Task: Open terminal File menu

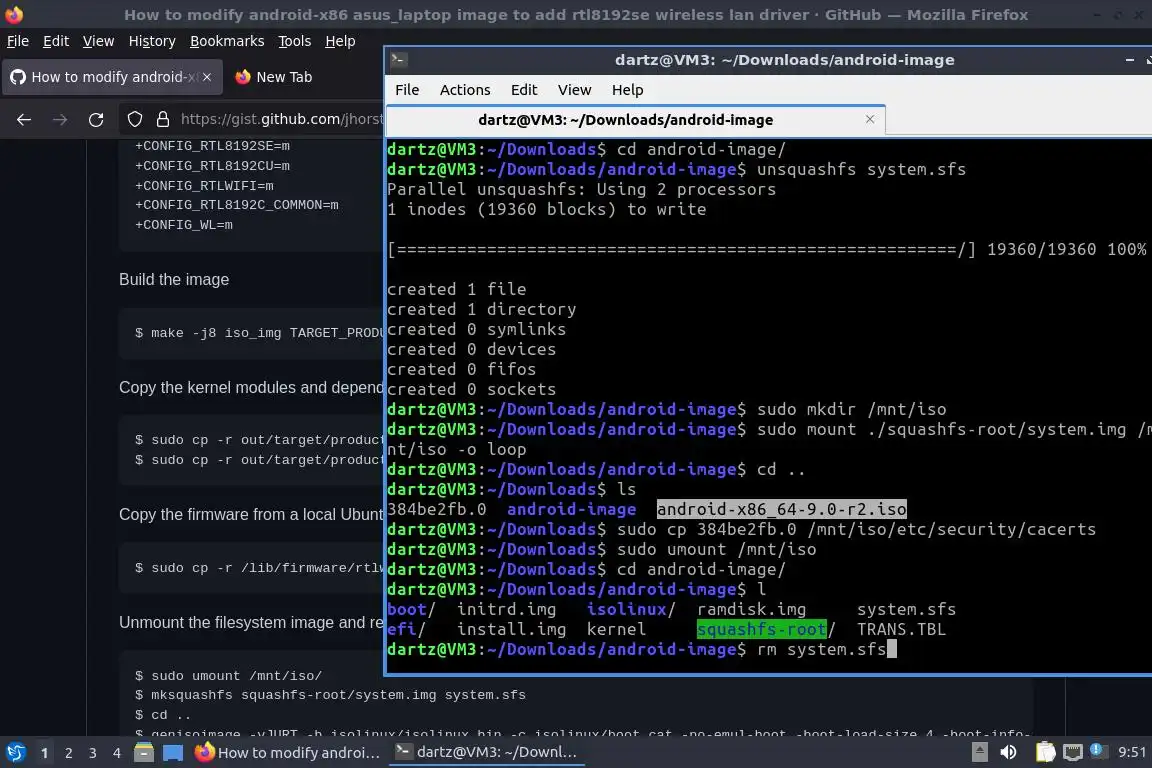Action: pos(407,90)
